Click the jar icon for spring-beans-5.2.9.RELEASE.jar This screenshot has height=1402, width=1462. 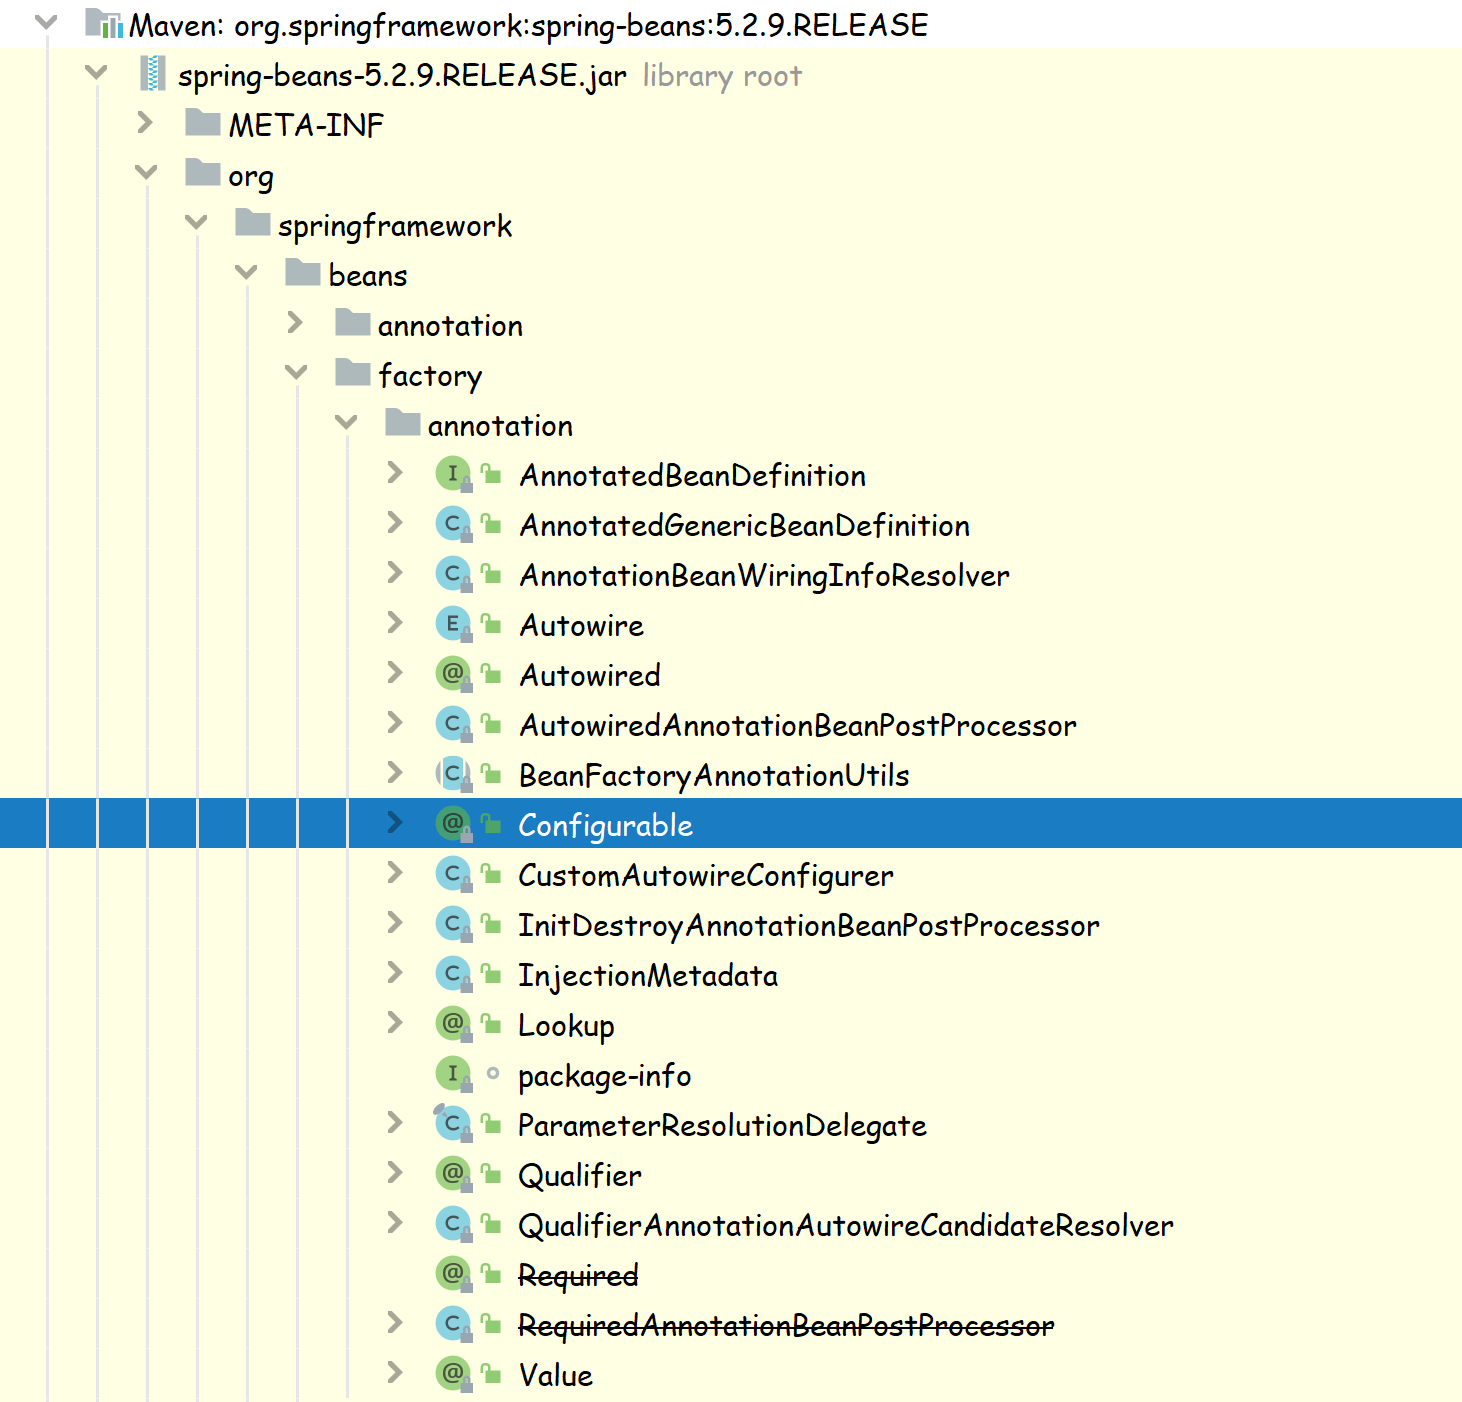coord(154,75)
